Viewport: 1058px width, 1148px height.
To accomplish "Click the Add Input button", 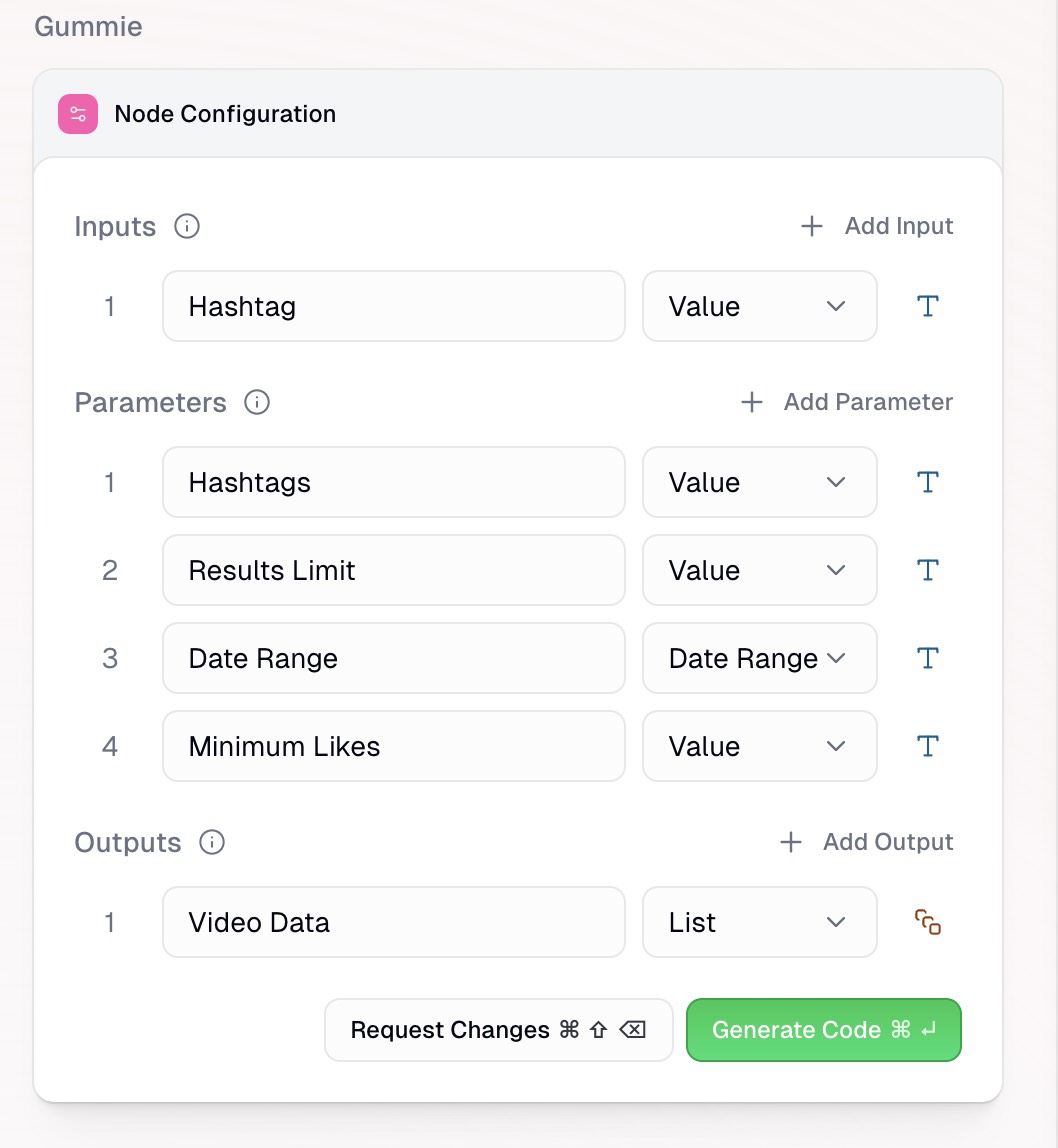I will (x=876, y=226).
